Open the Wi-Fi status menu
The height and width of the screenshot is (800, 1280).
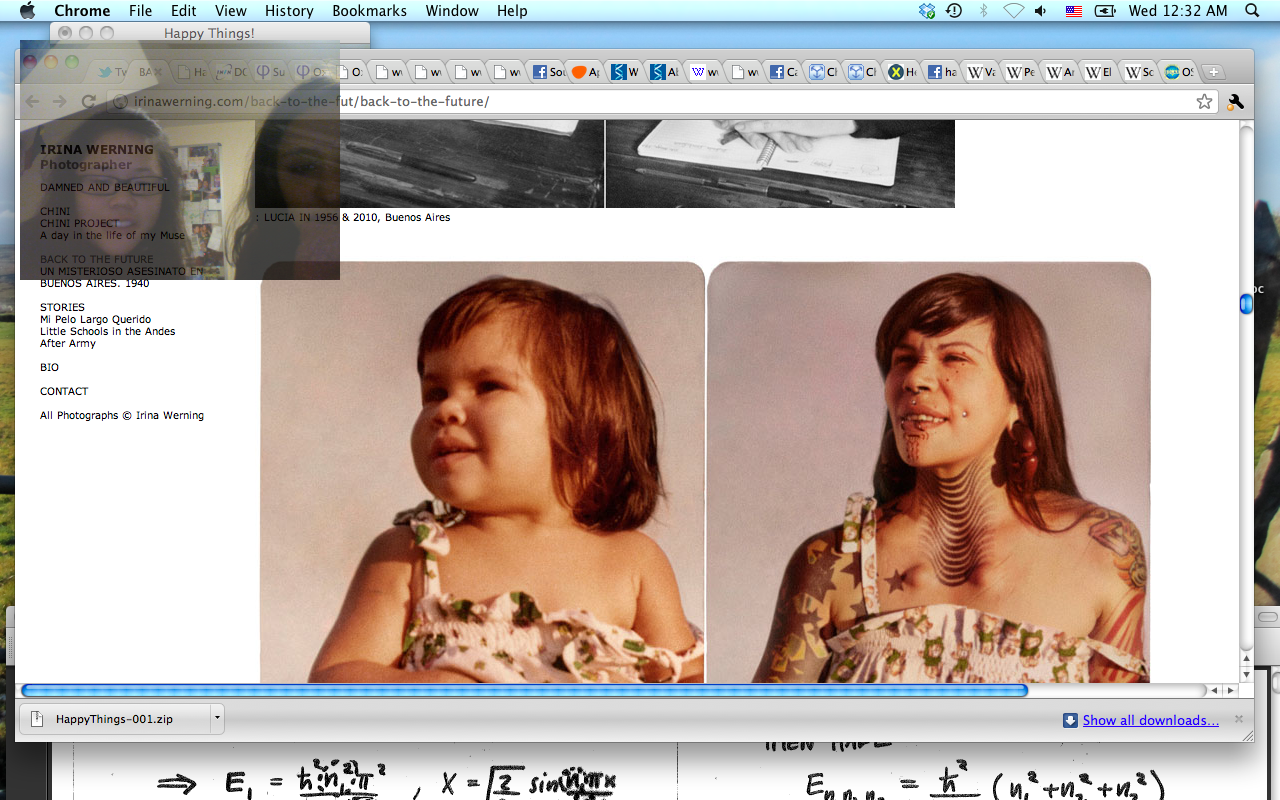pos(1013,11)
